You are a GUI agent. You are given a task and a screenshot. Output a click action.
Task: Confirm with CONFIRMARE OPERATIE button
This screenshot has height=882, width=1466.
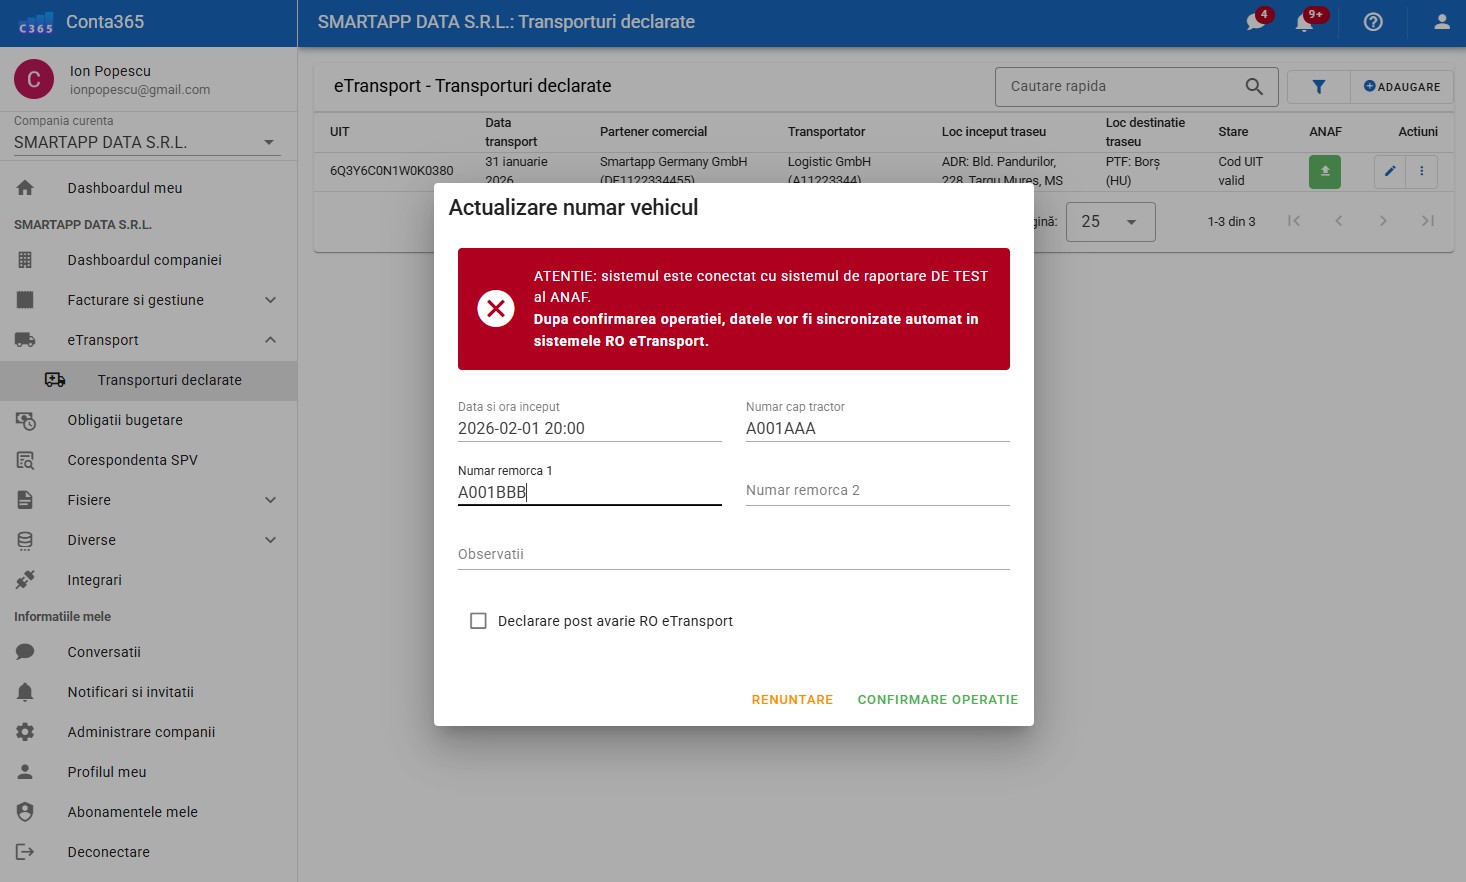[x=937, y=700]
